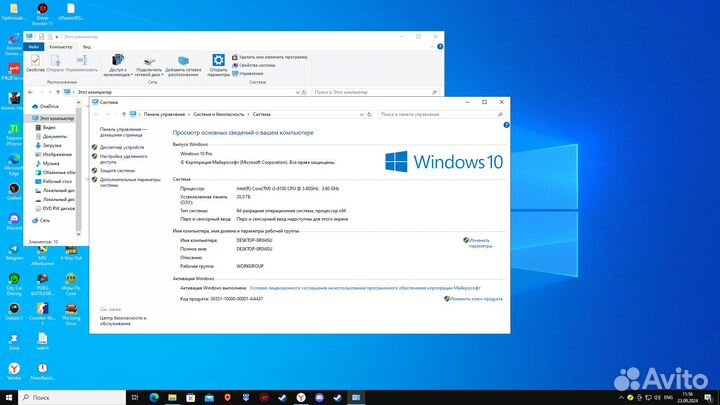Open Microsoft Store from taskbar
The image size is (720, 405).
coord(191,398)
